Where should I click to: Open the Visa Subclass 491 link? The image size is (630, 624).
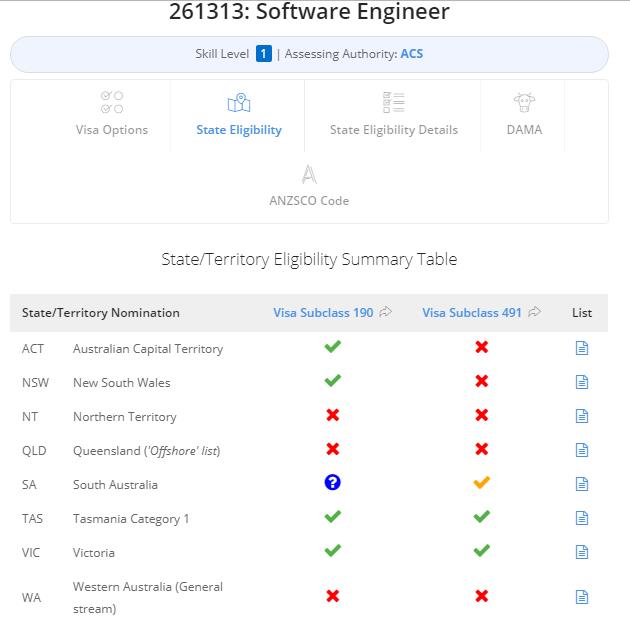[x=472, y=313]
